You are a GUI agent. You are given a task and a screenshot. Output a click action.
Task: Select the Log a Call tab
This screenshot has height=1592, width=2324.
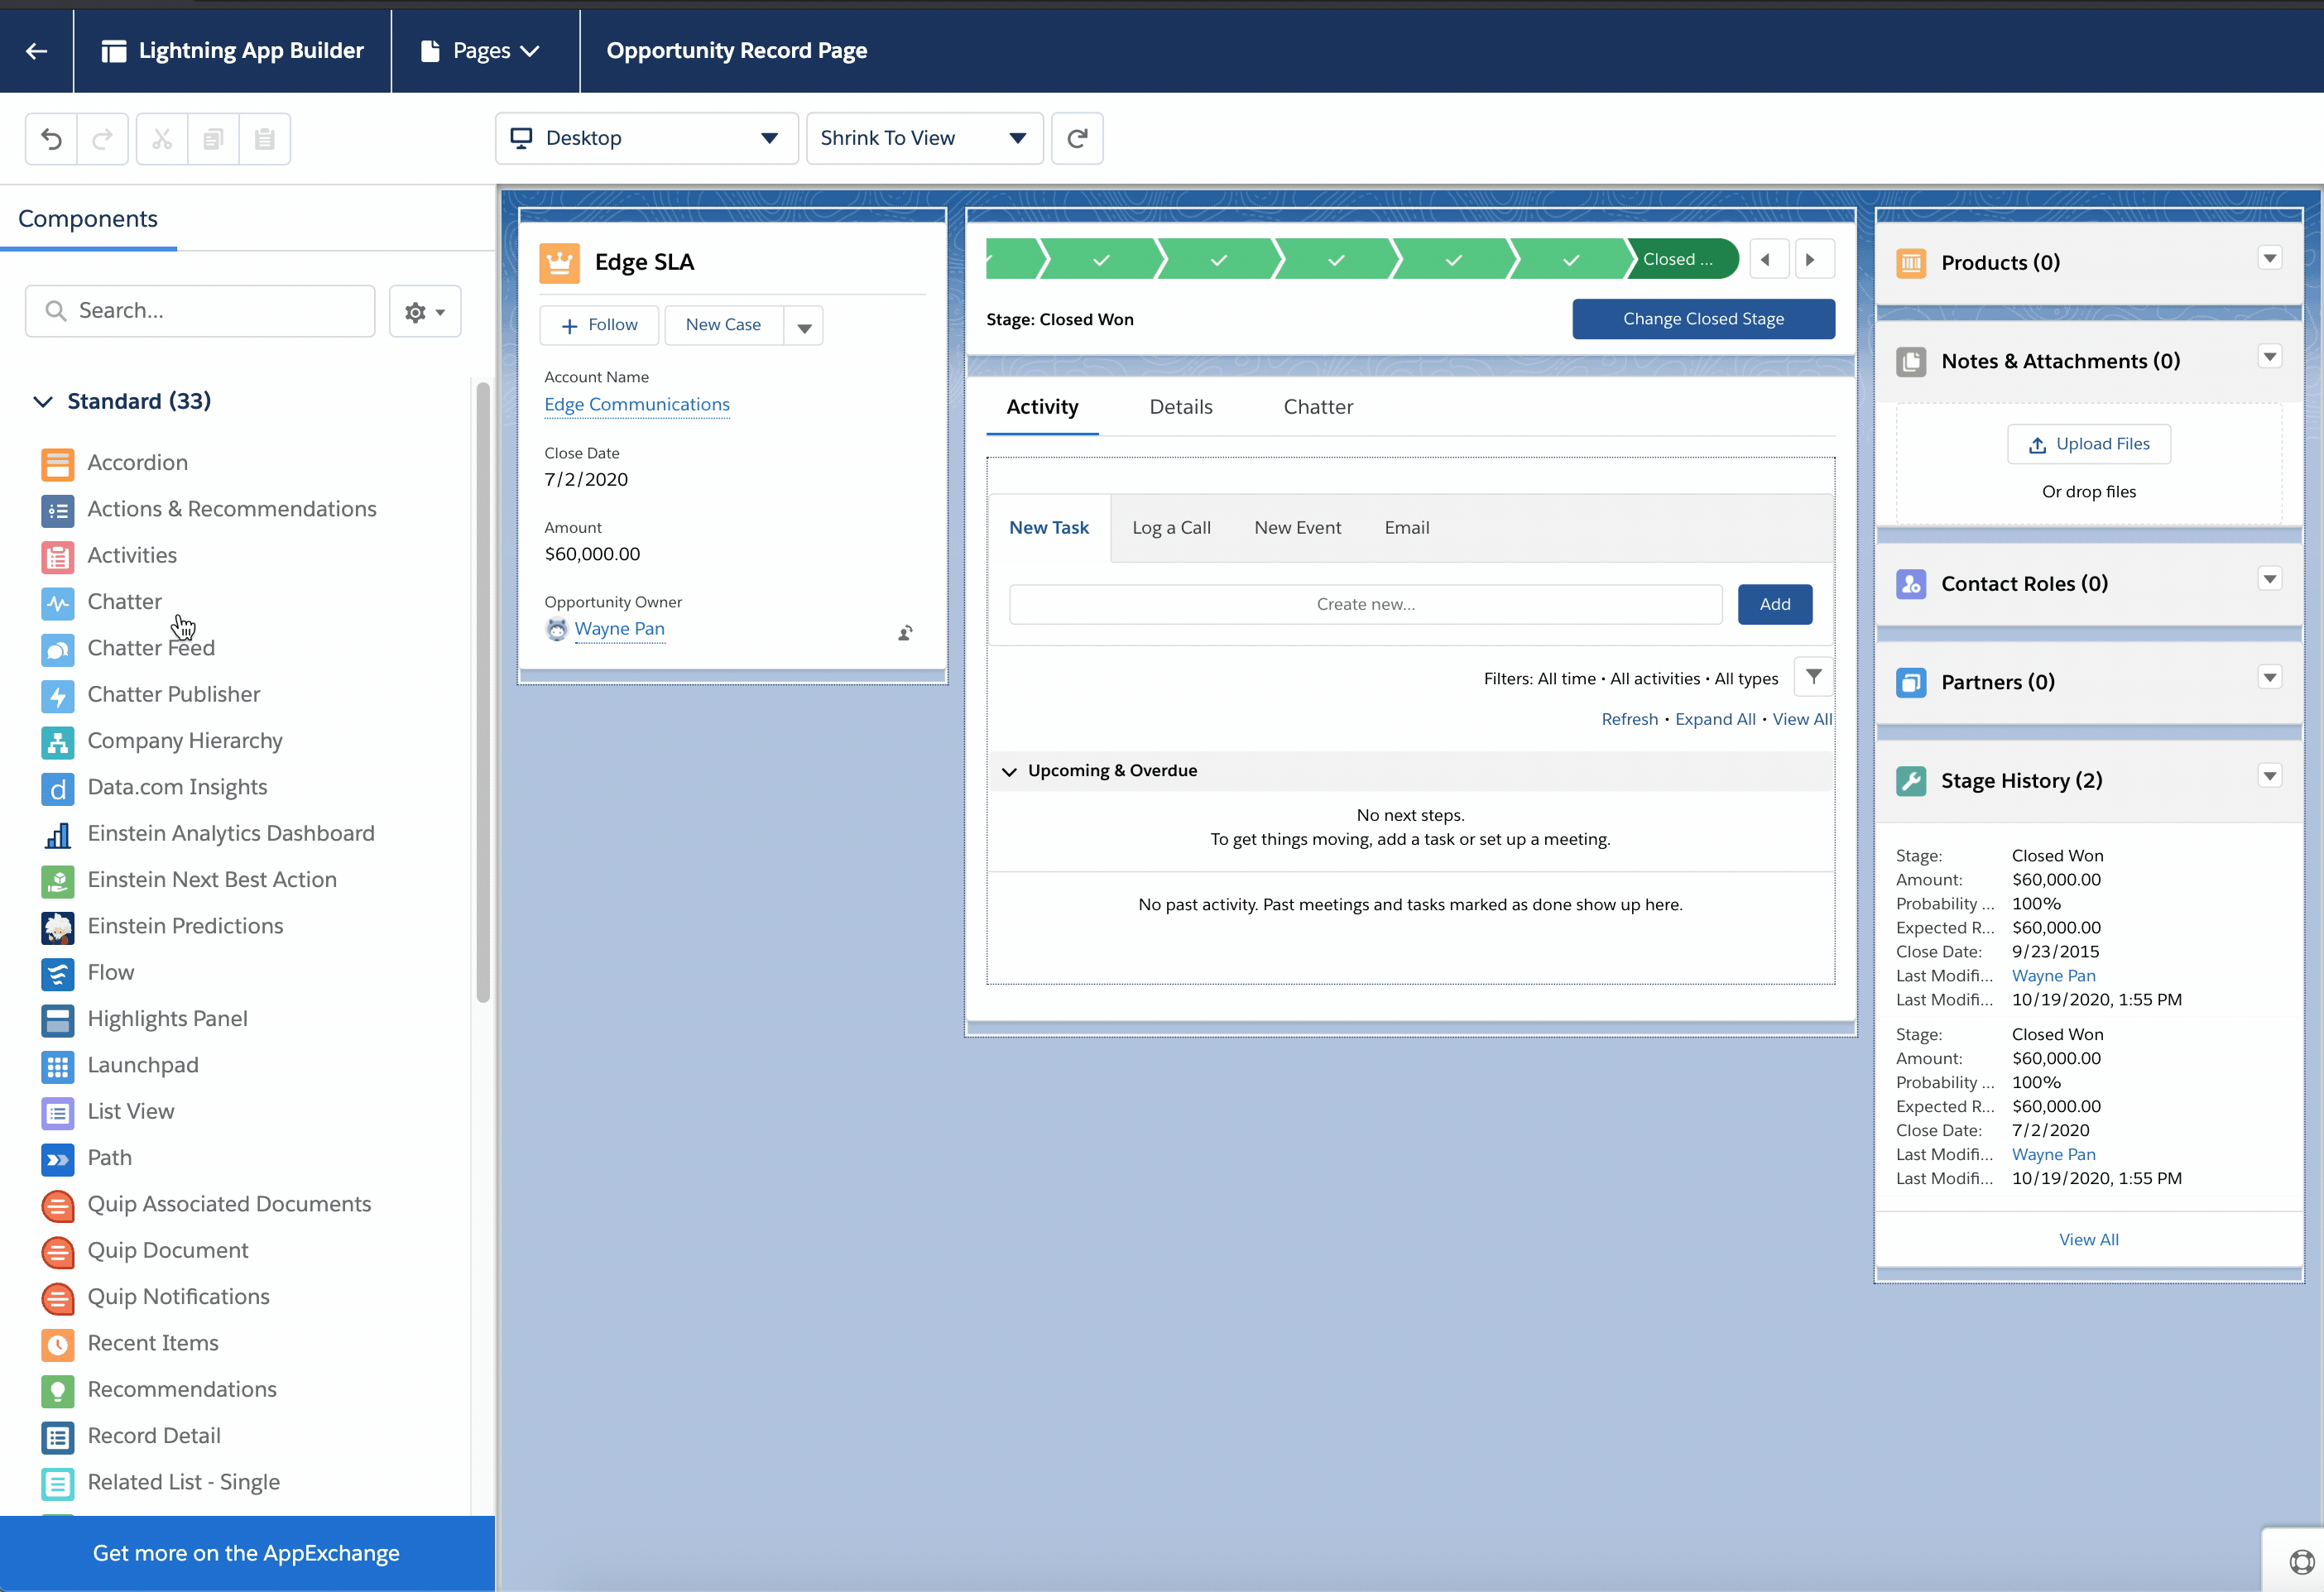tap(1171, 528)
